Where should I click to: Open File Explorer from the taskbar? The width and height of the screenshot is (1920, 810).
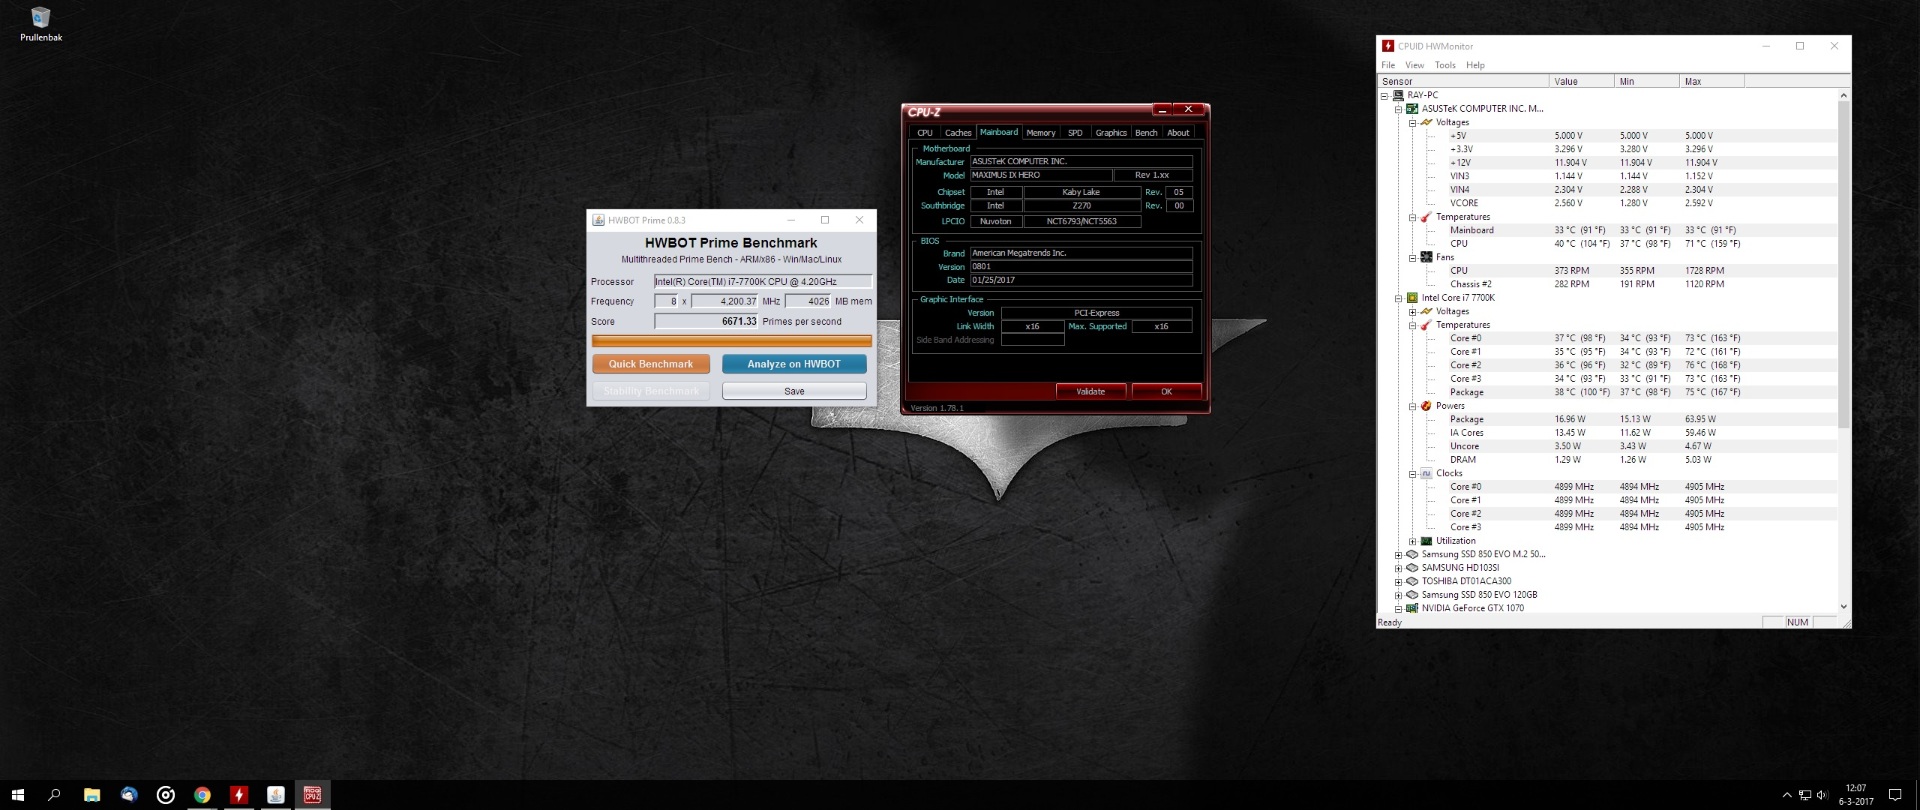[x=91, y=795]
